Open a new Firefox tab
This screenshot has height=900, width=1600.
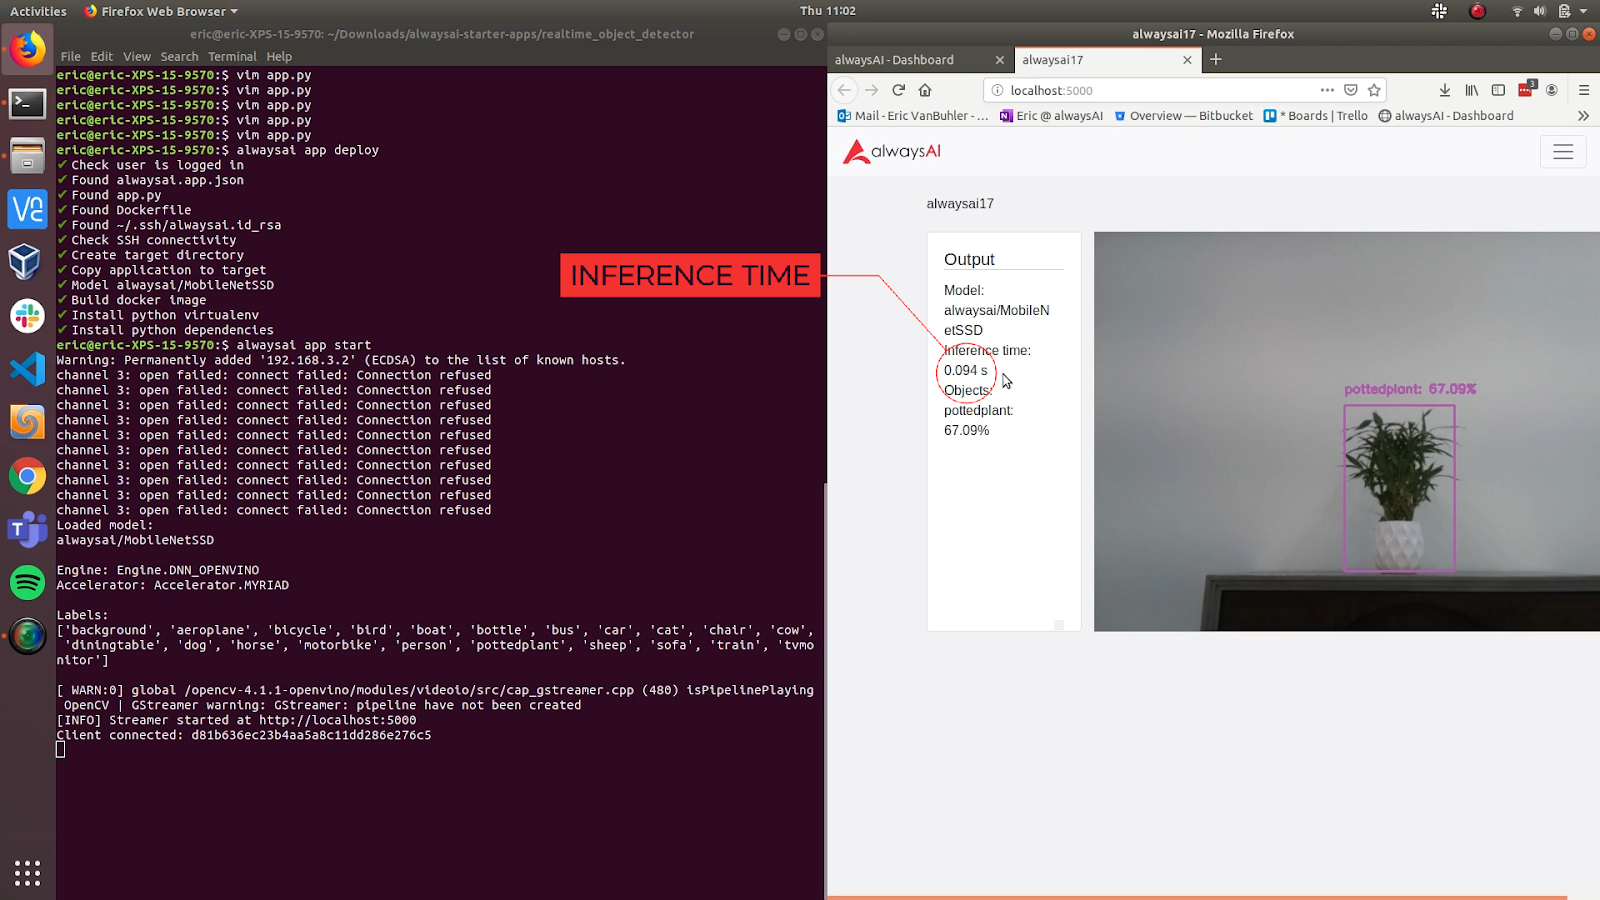pyautogui.click(x=1216, y=60)
